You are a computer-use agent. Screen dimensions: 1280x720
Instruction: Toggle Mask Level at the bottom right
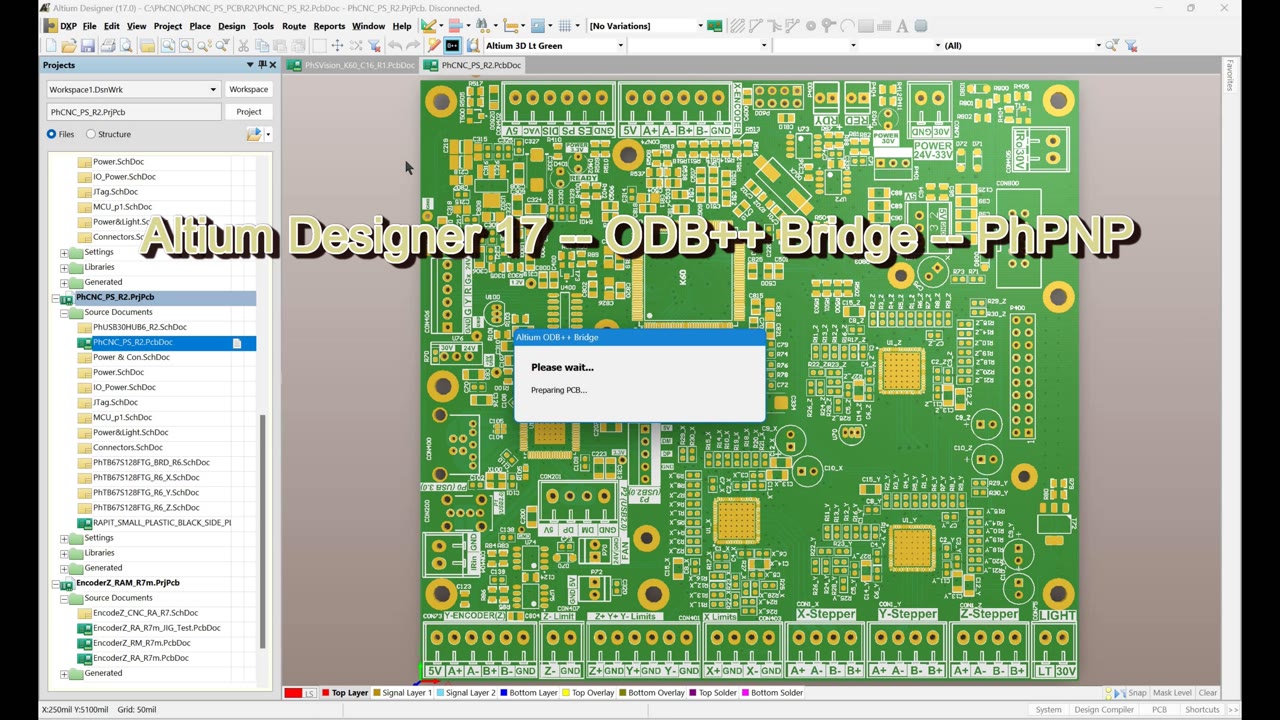coord(1172,693)
